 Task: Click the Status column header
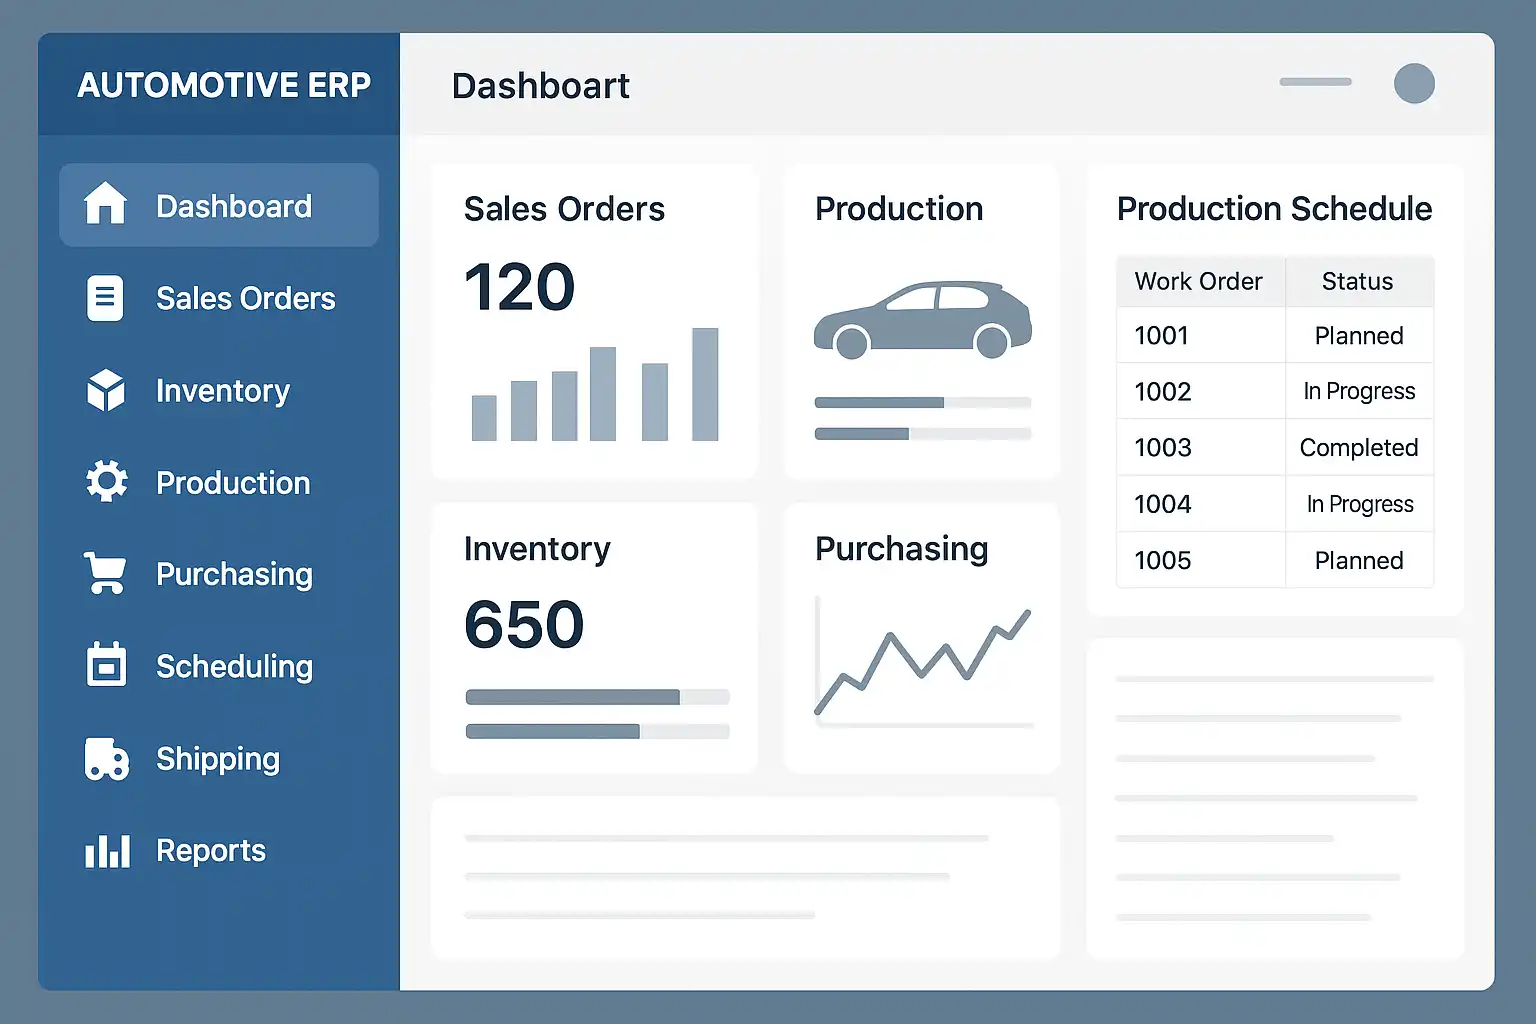coord(1357,281)
